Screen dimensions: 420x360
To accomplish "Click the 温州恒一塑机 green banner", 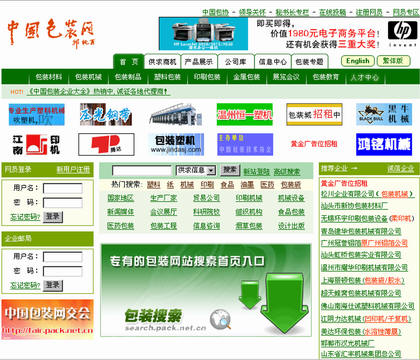I will tap(245, 114).
